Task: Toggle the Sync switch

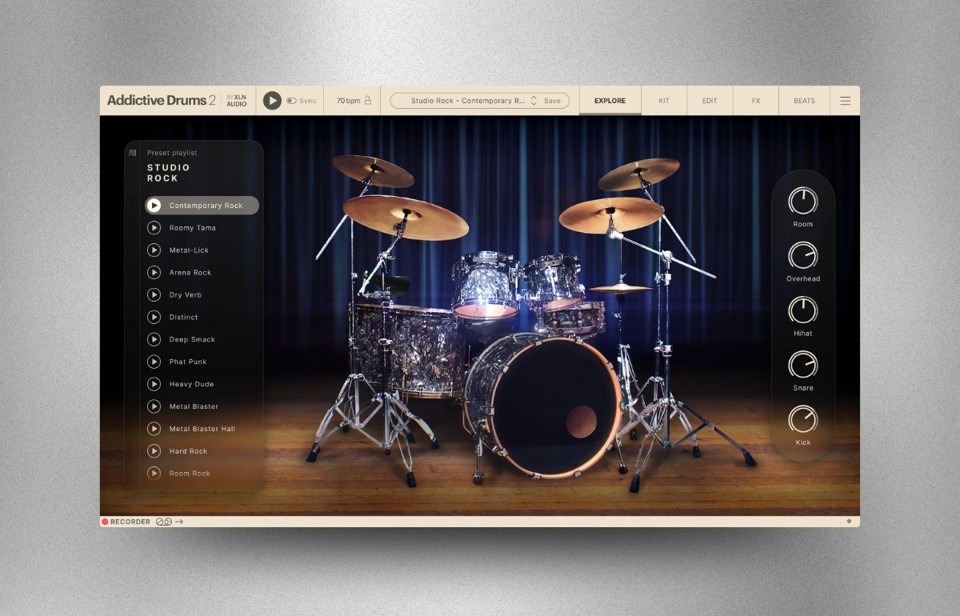Action: click(x=291, y=100)
